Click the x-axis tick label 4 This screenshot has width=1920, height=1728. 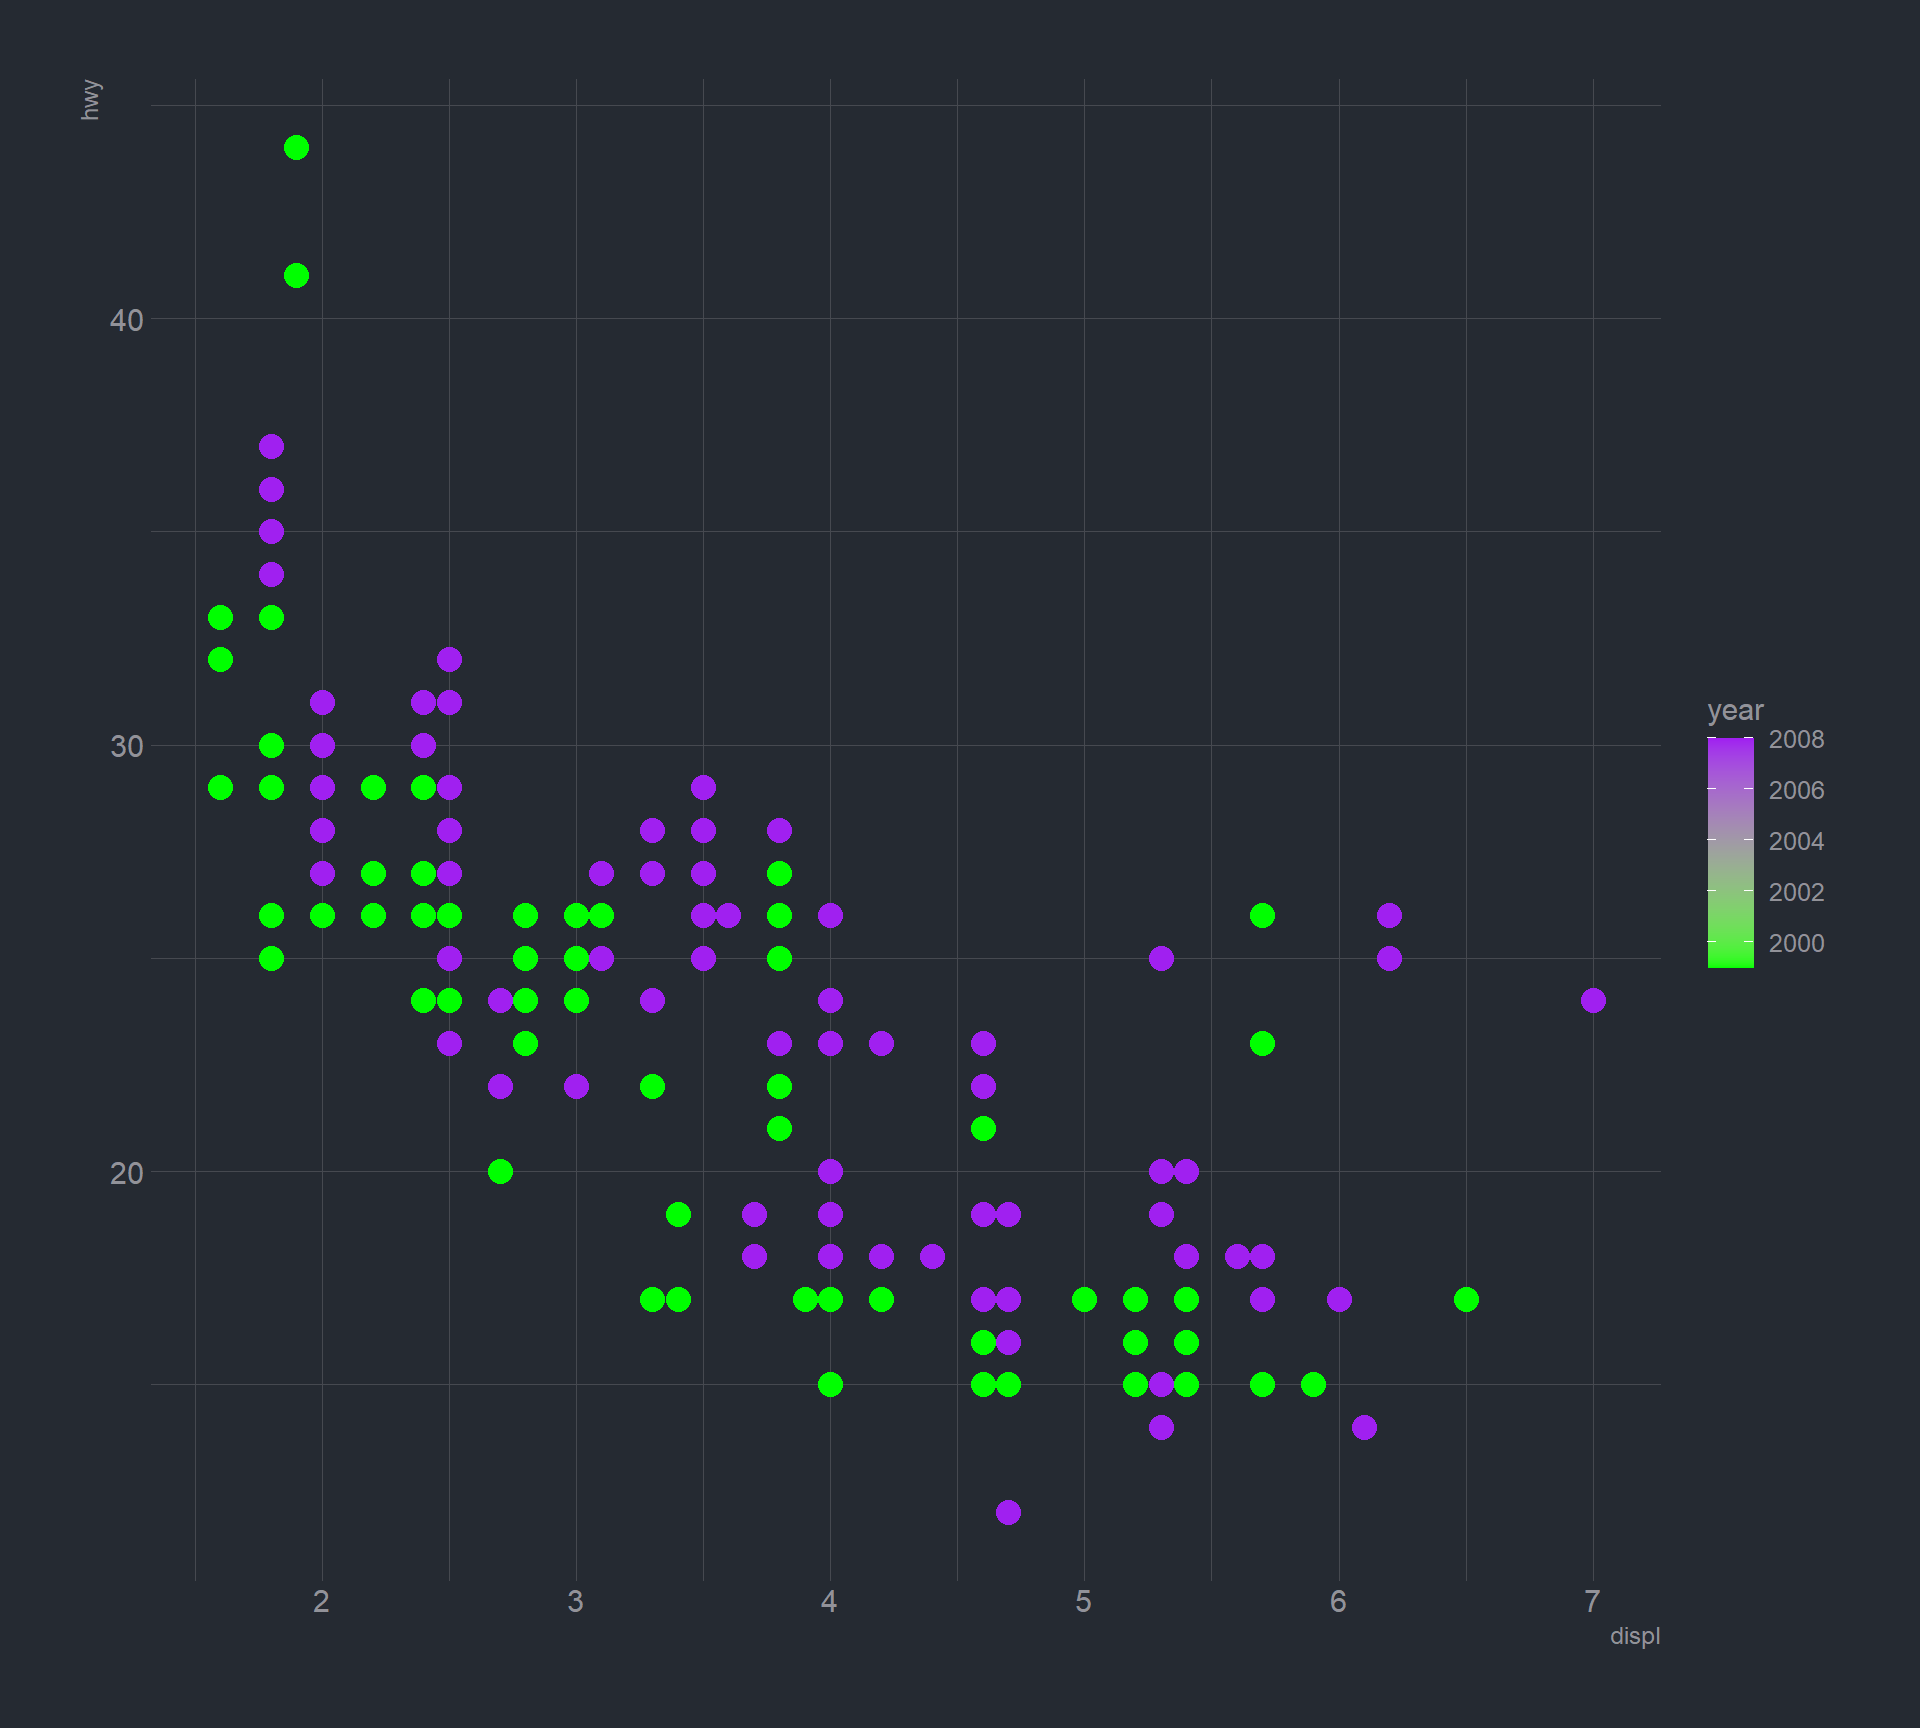[829, 1601]
